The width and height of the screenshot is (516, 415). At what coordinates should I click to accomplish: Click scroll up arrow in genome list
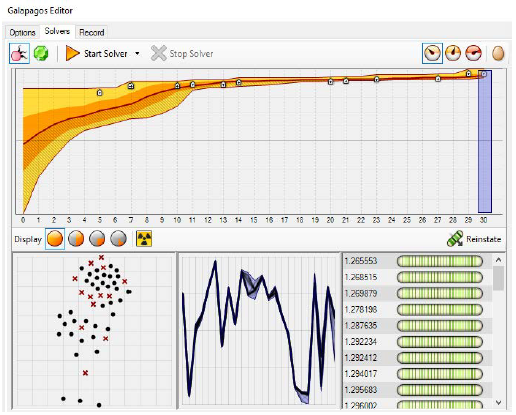click(x=498, y=260)
